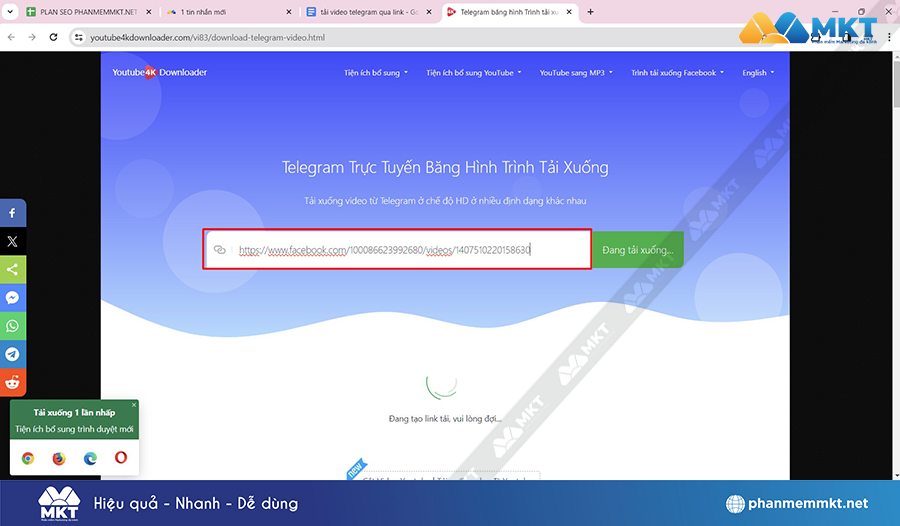The image size is (900, 526).
Task: Share page via X sidebar icon
Action: pos(13,241)
